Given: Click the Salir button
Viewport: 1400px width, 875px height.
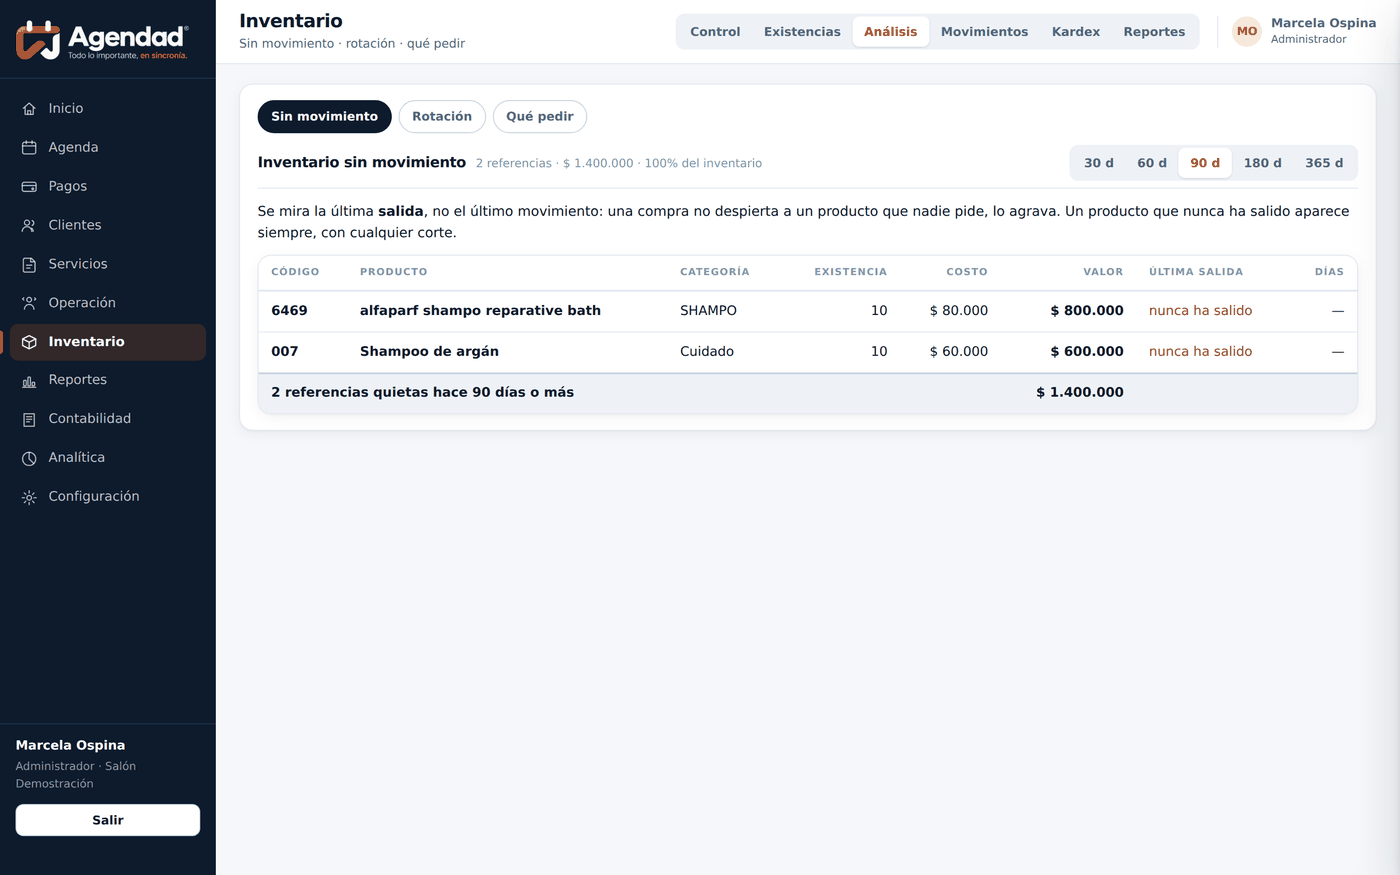Looking at the screenshot, I should 108,820.
